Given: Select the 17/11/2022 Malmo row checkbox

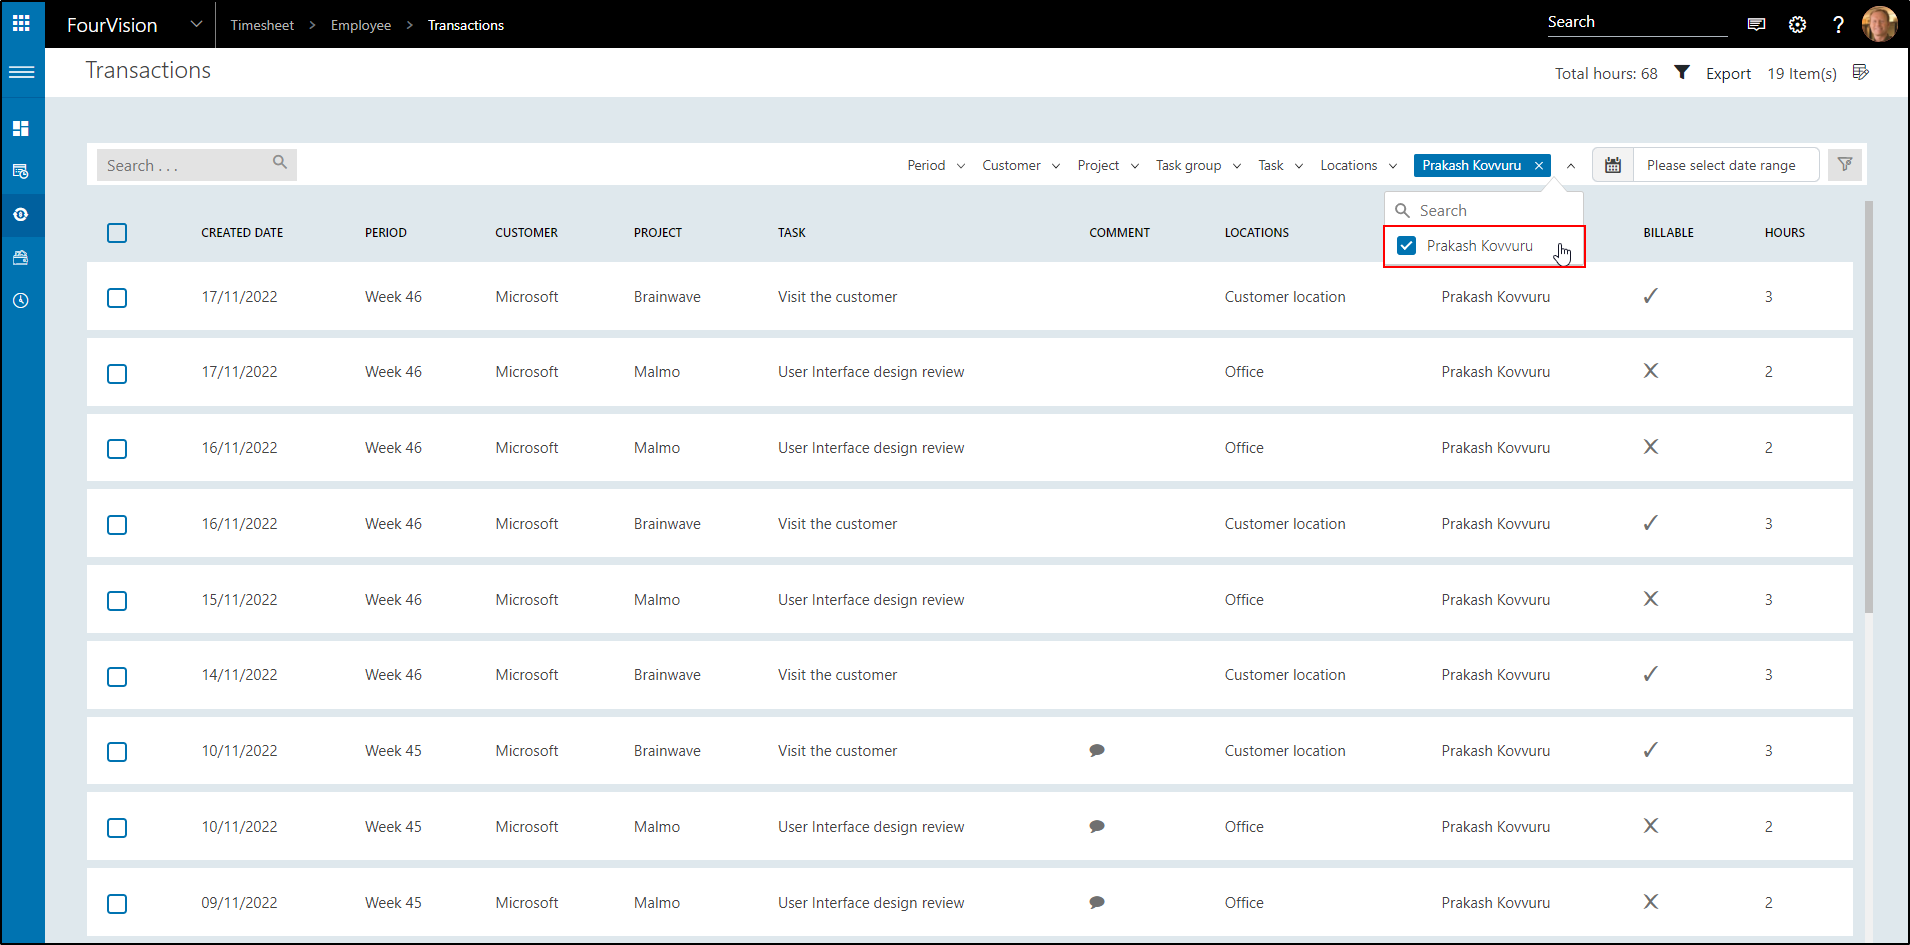Looking at the screenshot, I should click(x=117, y=374).
